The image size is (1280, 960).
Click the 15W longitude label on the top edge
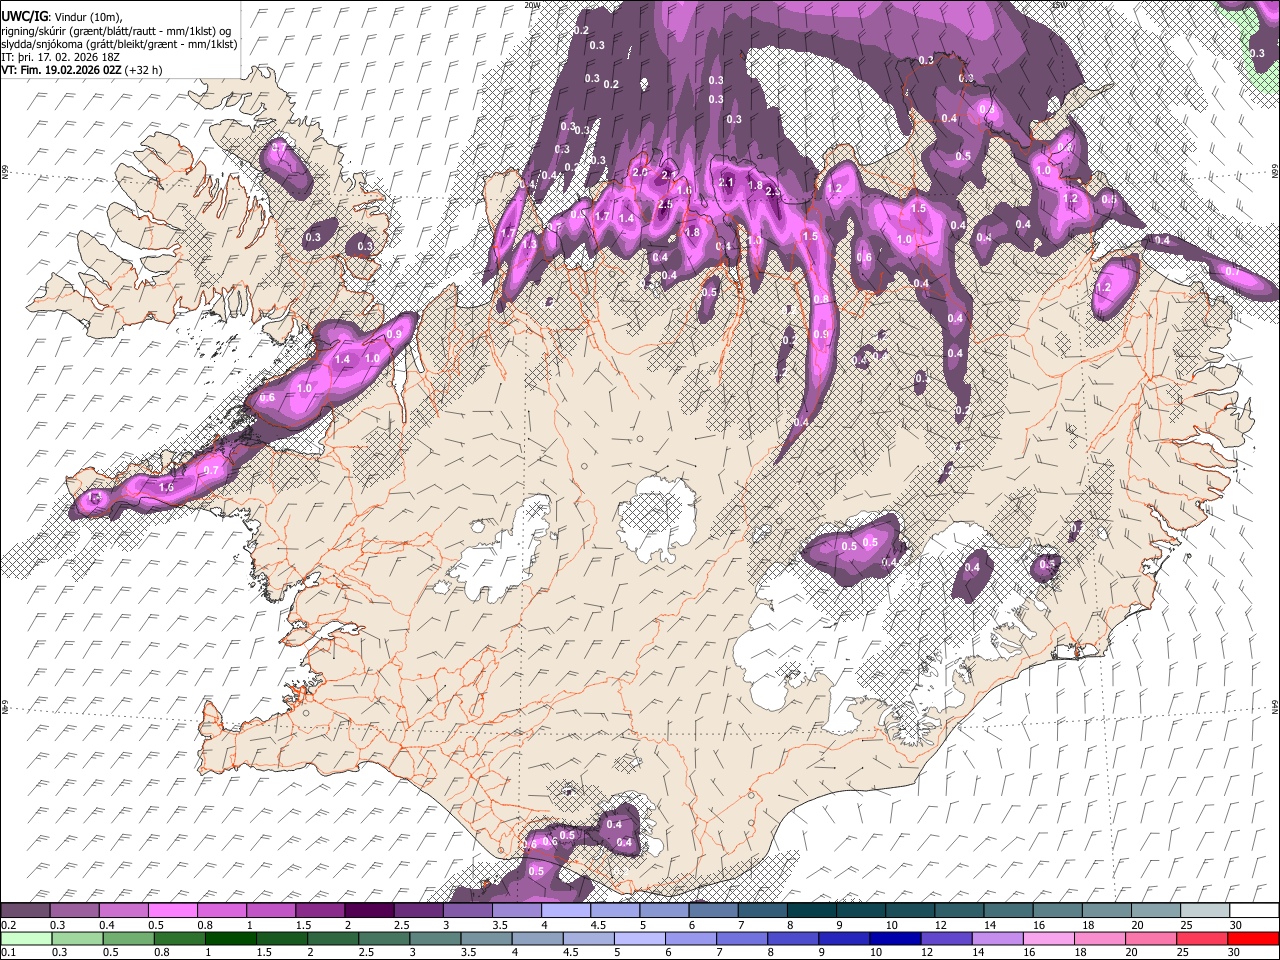click(1061, 5)
